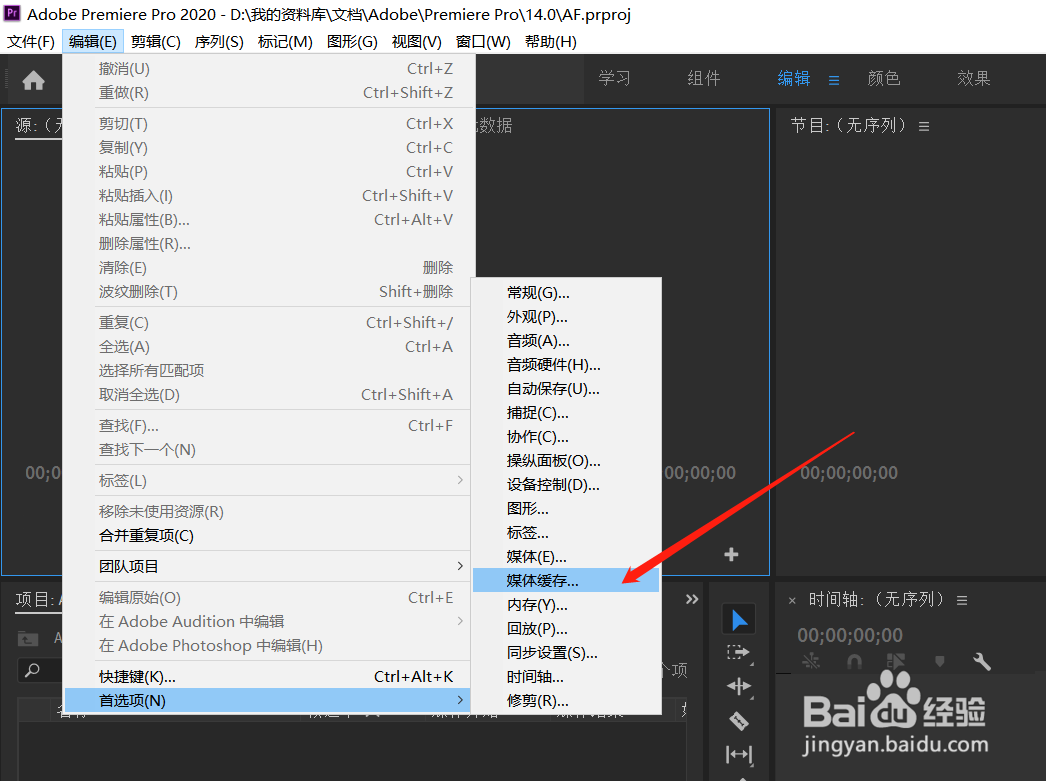Open 自动保存(U)... preferences
Image resolution: width=1046 pixels, height=781 pixels.
[x=566, y=388]
